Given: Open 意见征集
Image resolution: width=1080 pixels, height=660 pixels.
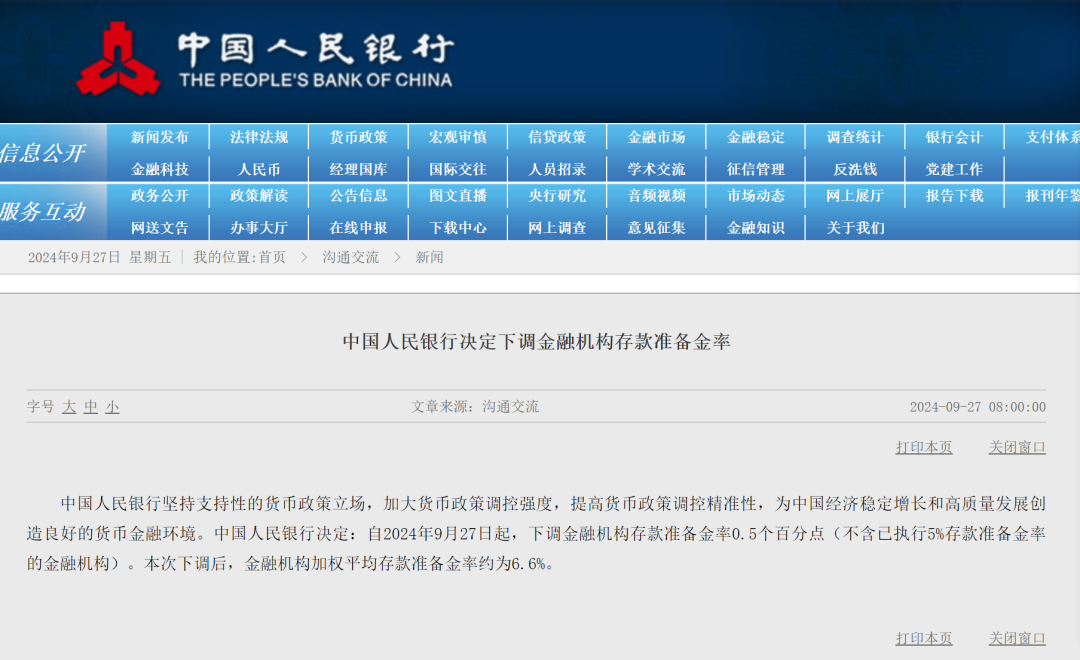Looking at the screenshot, I should pos(657,227).
